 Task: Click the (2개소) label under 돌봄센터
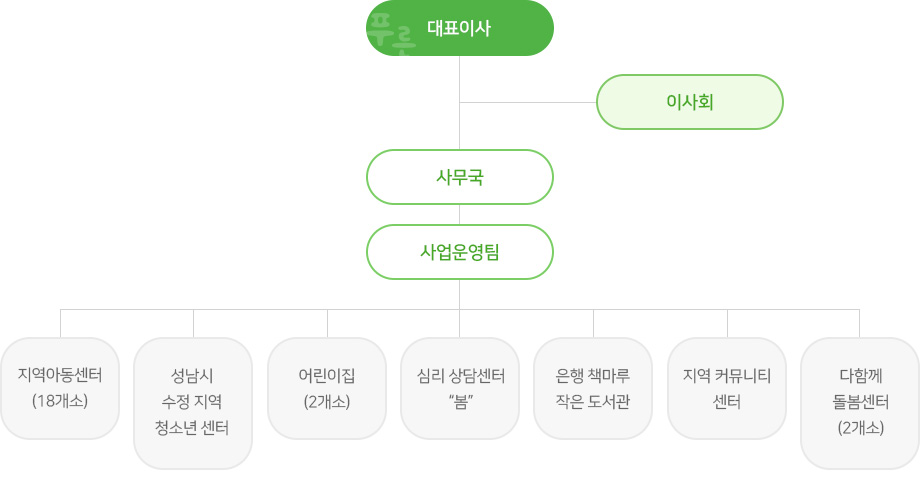tap(861, 428)
